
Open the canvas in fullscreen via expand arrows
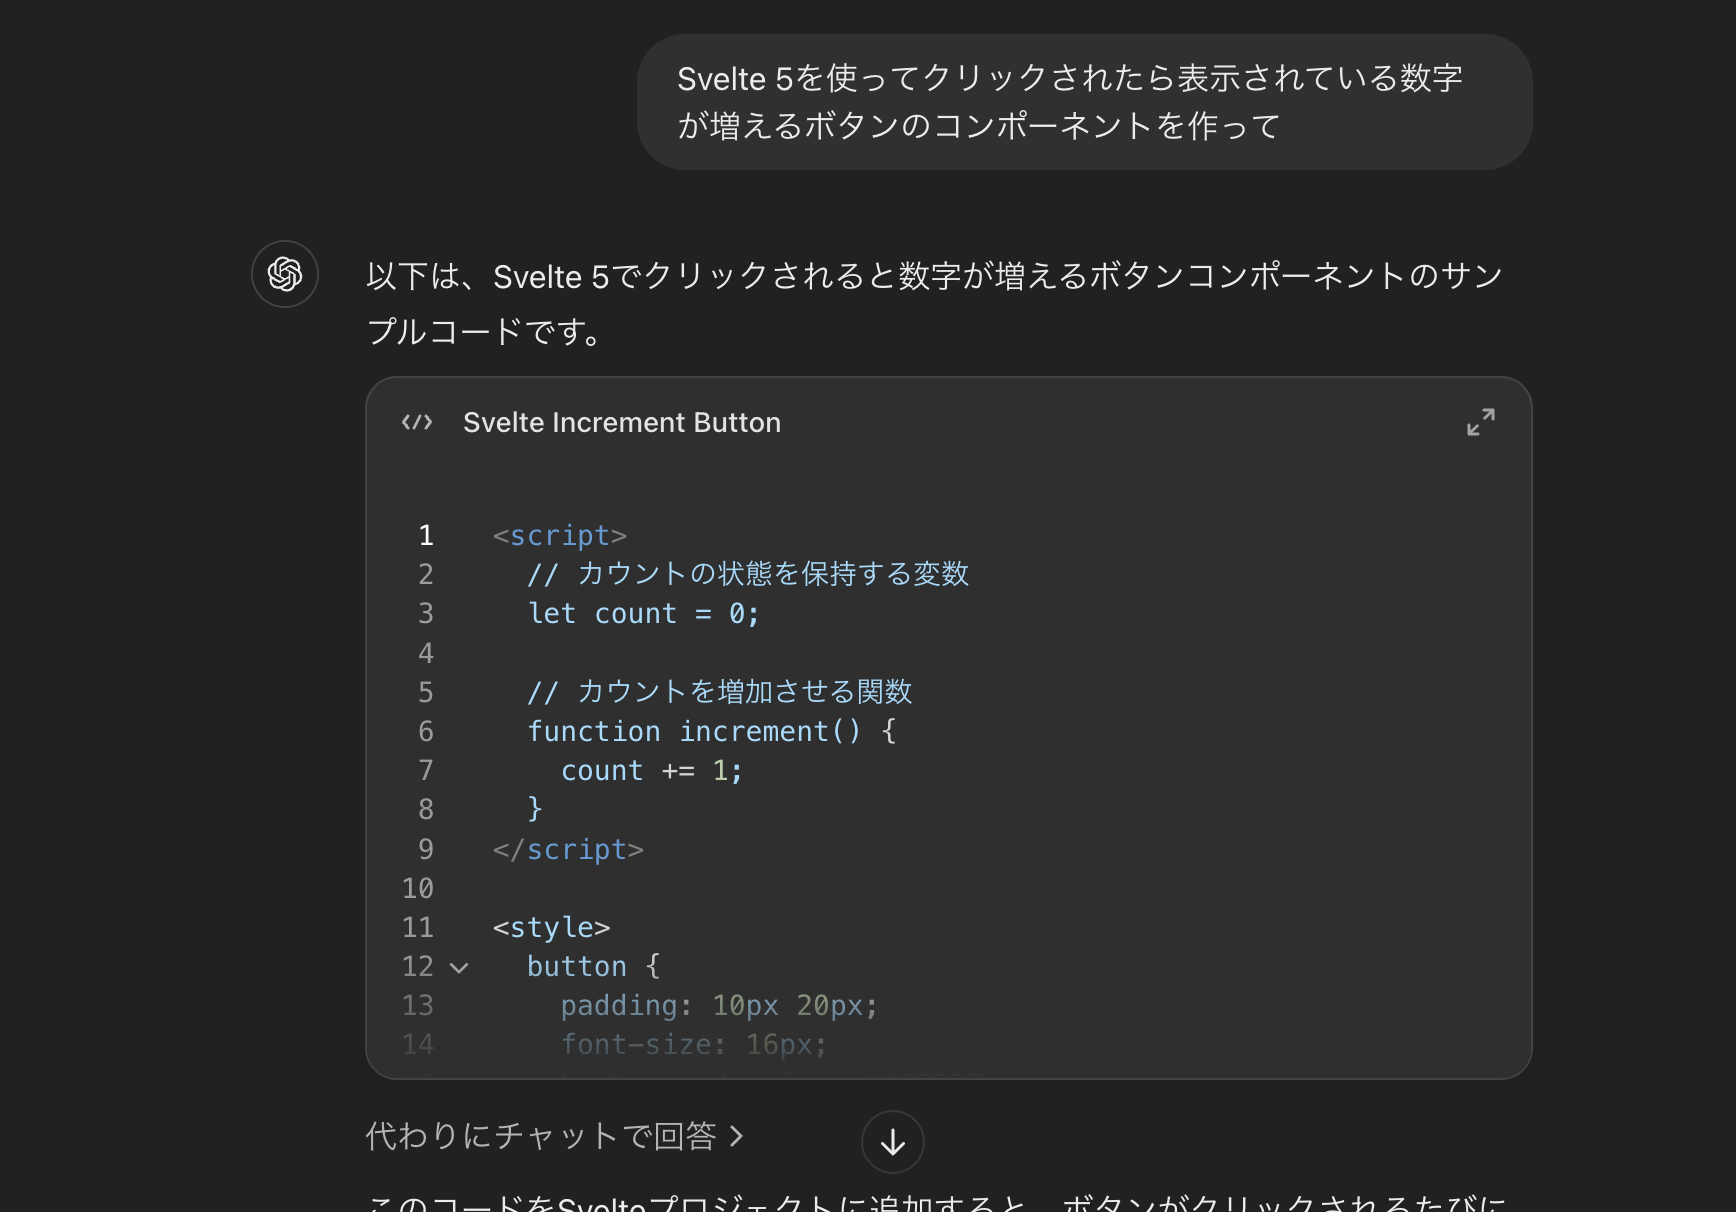(1481, 422)
